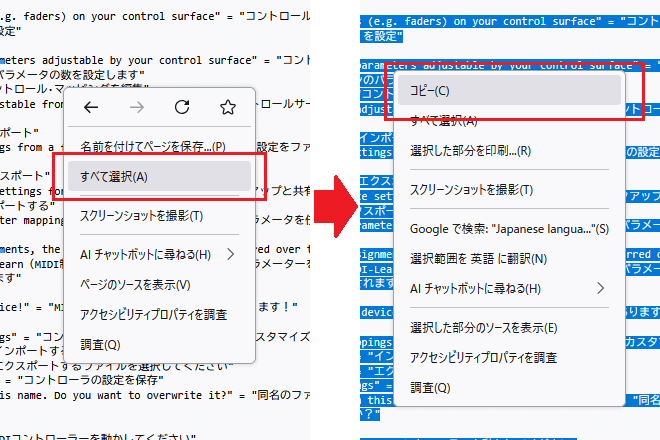
Task: Choose 名前を付けてページを保存 menu entry
Action: click(x=153, y=146)
